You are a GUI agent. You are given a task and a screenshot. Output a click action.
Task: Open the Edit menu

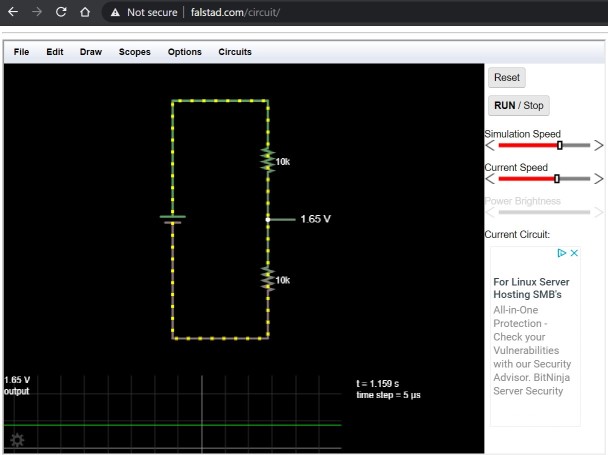pos(55,52)
